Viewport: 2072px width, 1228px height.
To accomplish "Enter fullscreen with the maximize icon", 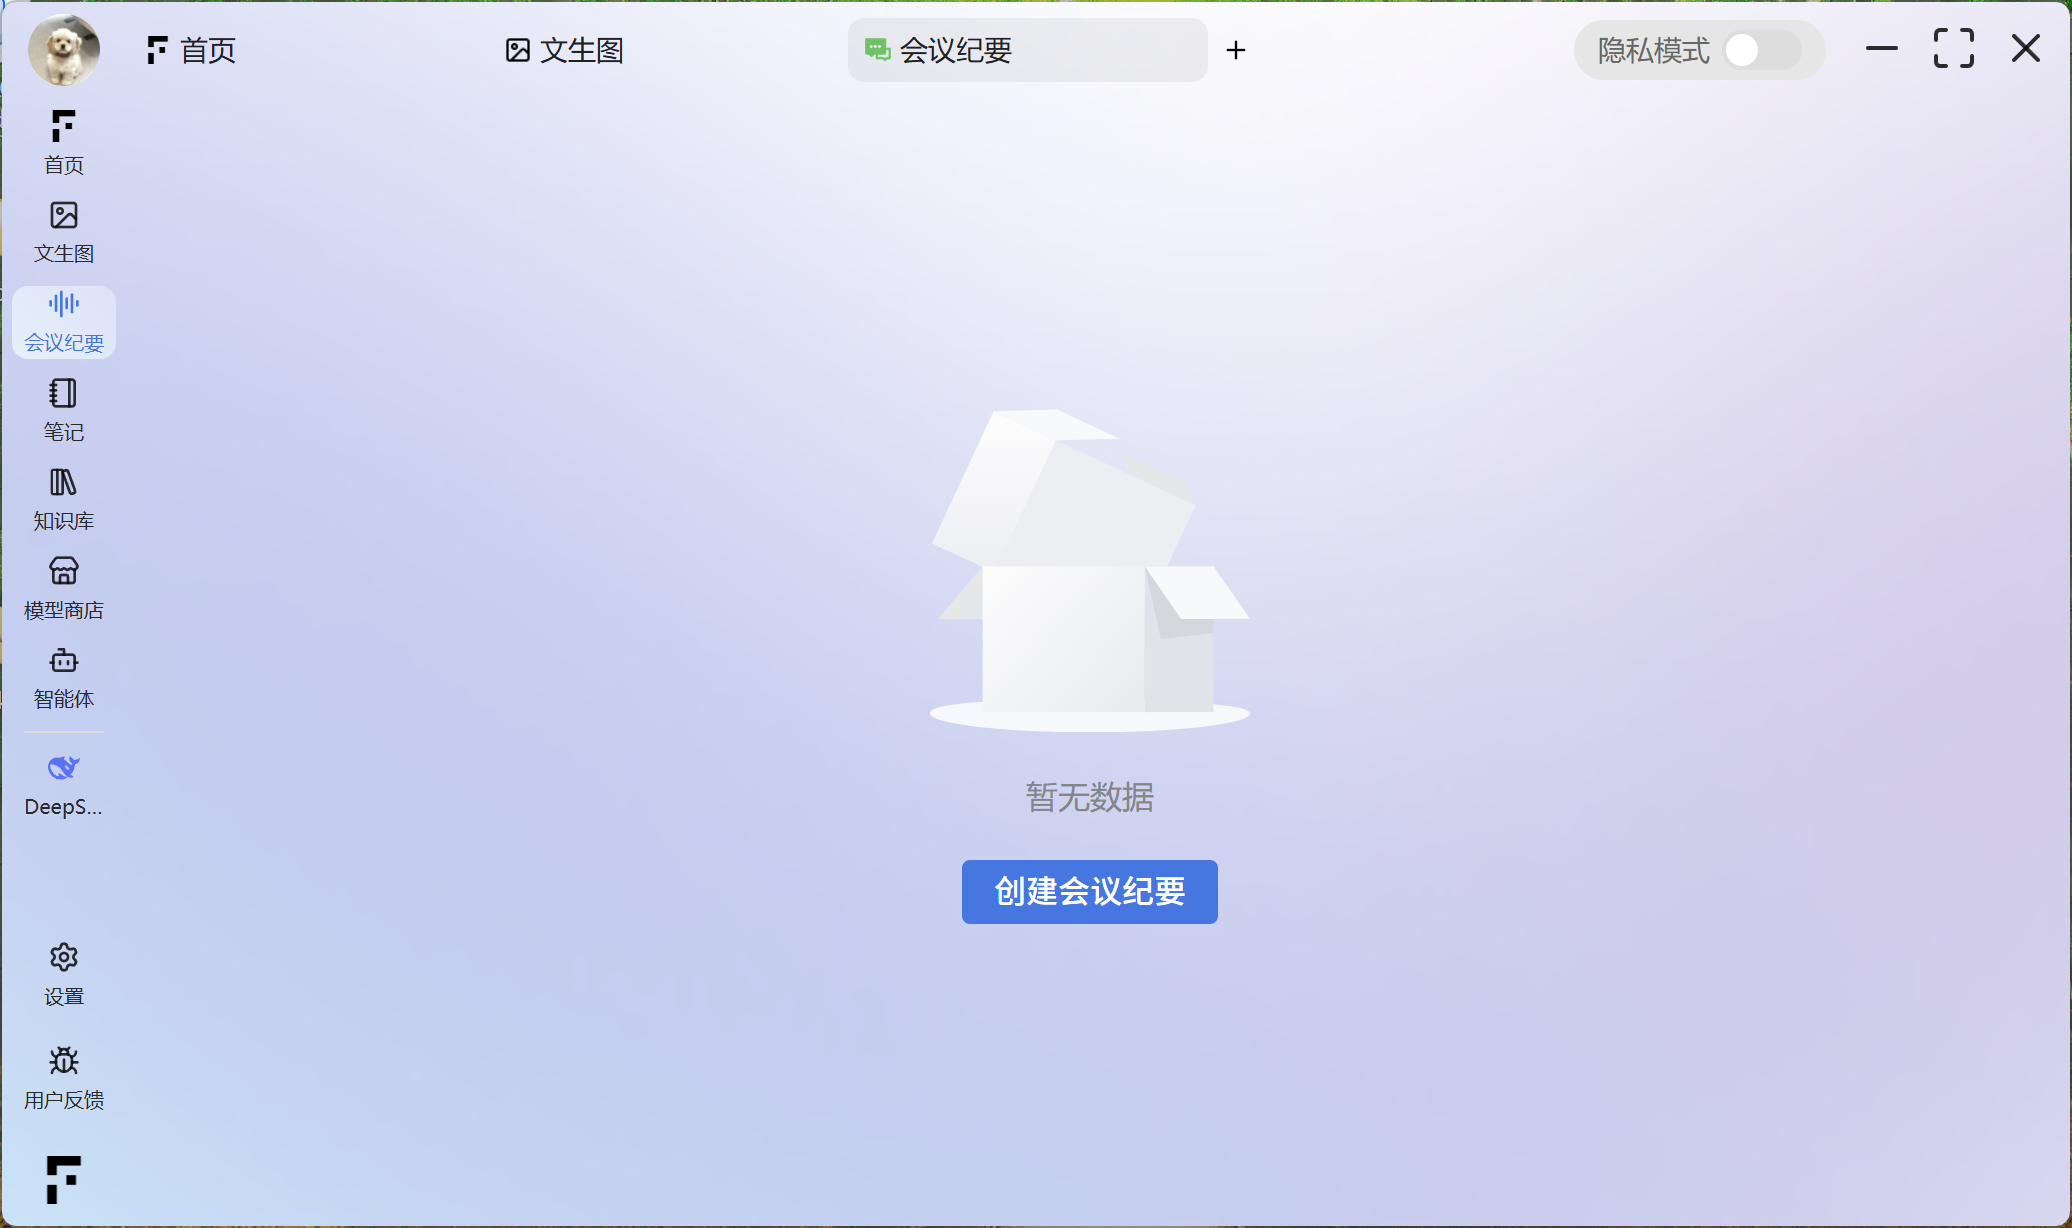I will click(x=1953, y=48).
